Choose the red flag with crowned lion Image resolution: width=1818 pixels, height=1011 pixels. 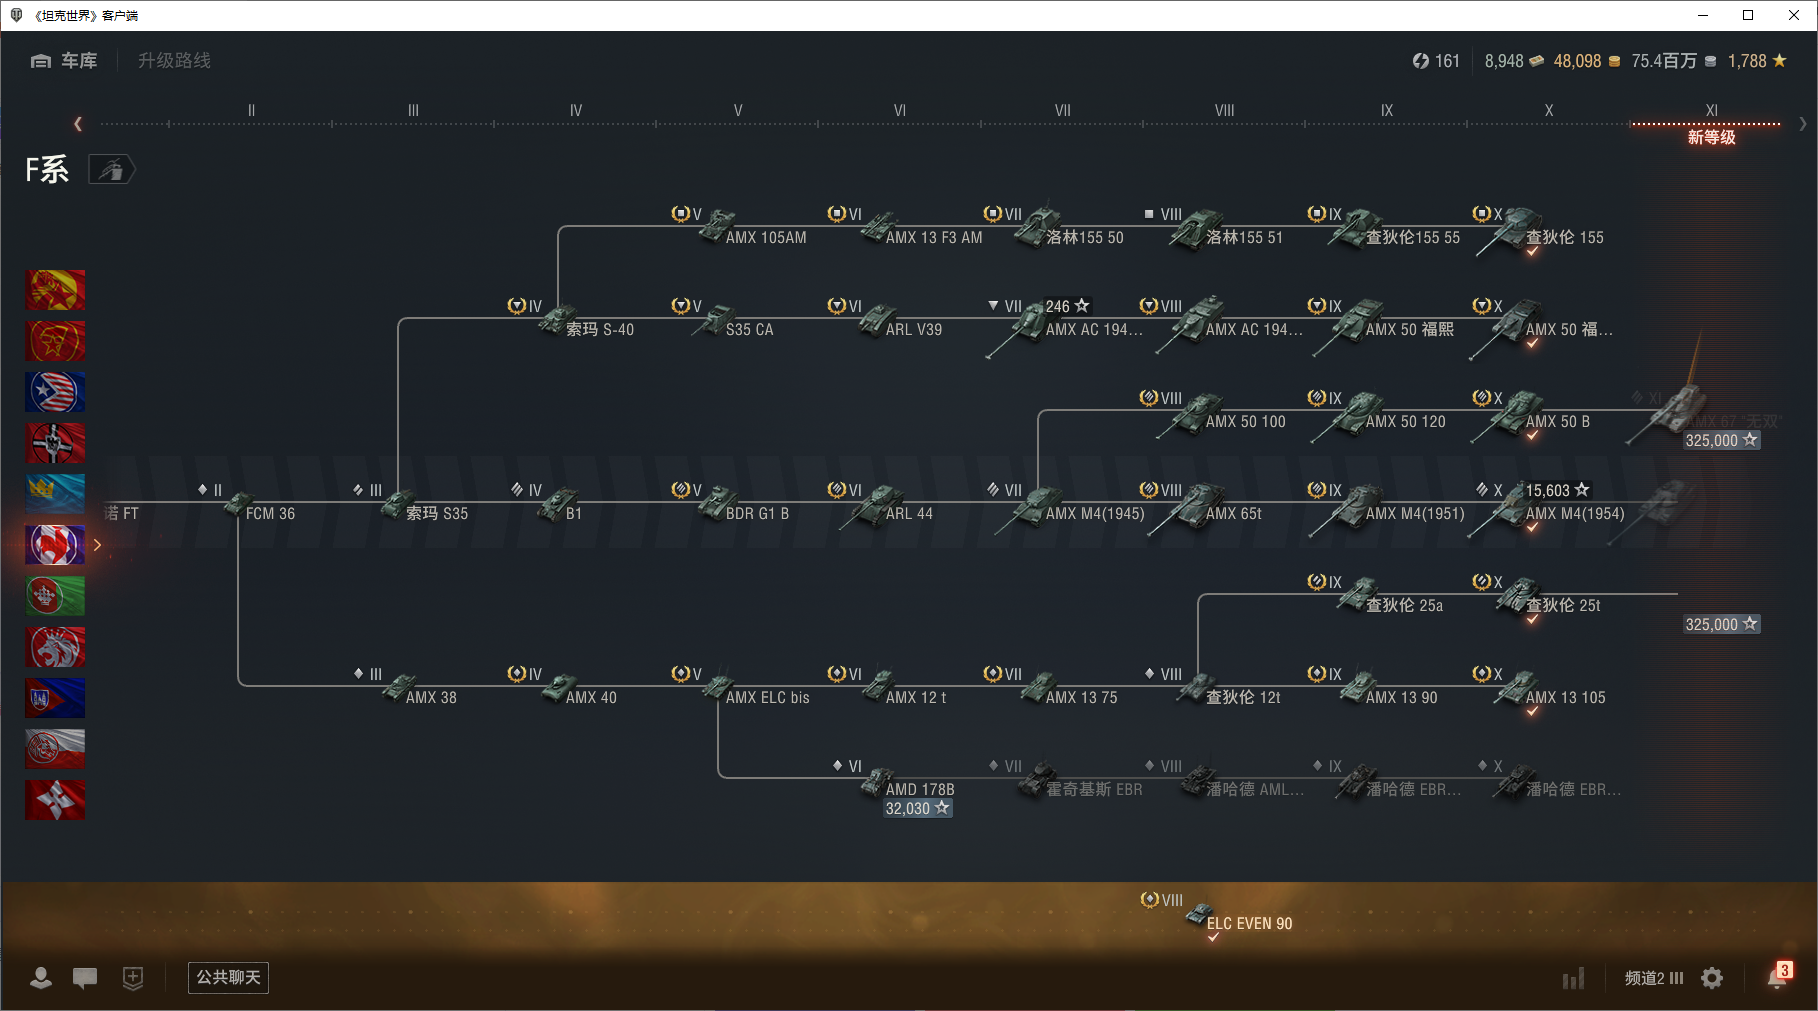[x=55, y=647]
